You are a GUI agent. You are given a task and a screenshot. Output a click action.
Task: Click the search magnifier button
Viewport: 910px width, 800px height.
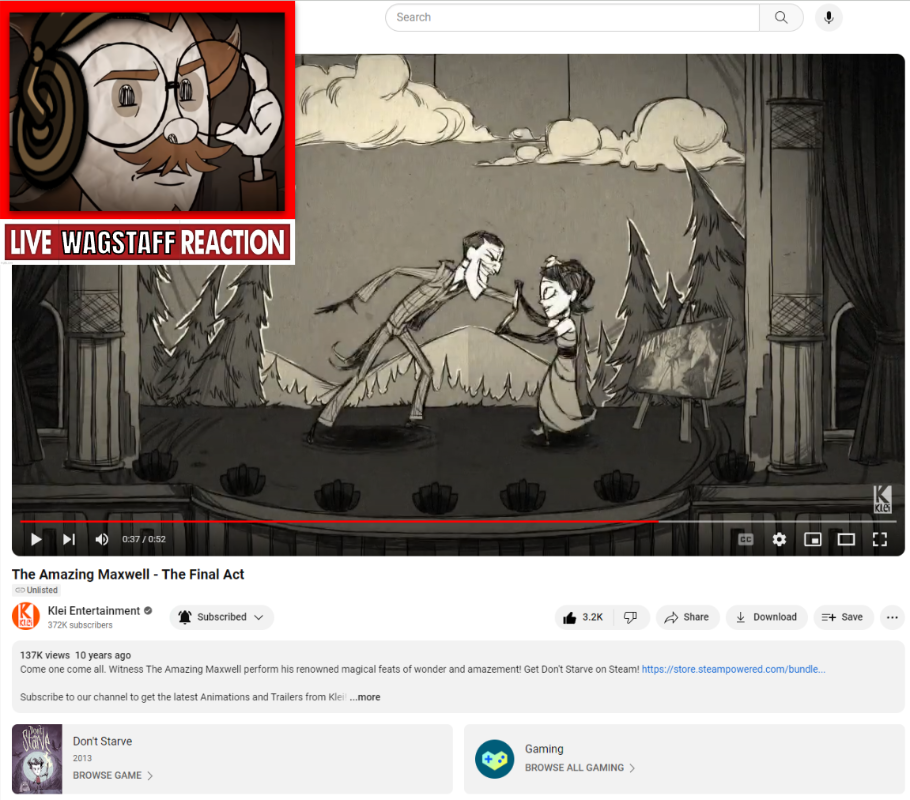pyautogui.click(x=781, y=17)
